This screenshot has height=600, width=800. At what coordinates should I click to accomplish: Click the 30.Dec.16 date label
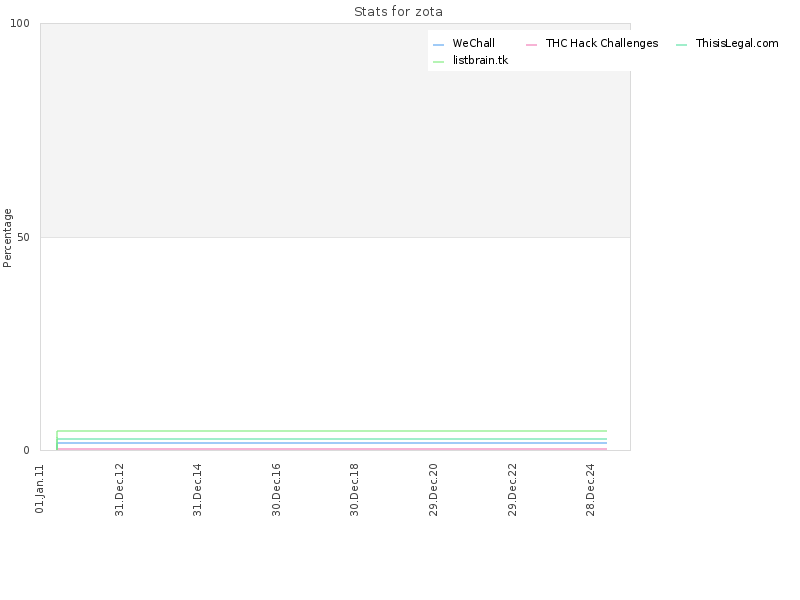click(x=276, y=490)
